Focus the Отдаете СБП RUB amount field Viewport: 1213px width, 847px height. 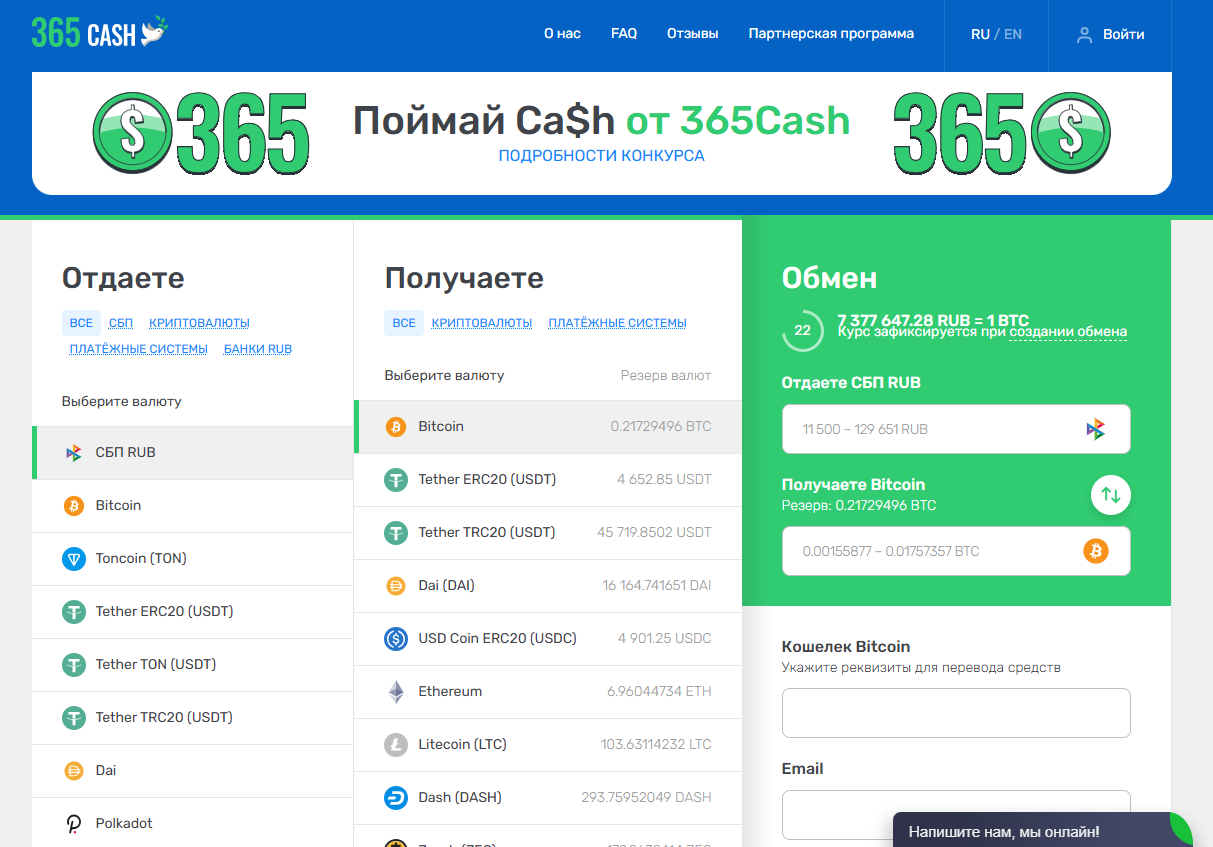coord(956,429)
